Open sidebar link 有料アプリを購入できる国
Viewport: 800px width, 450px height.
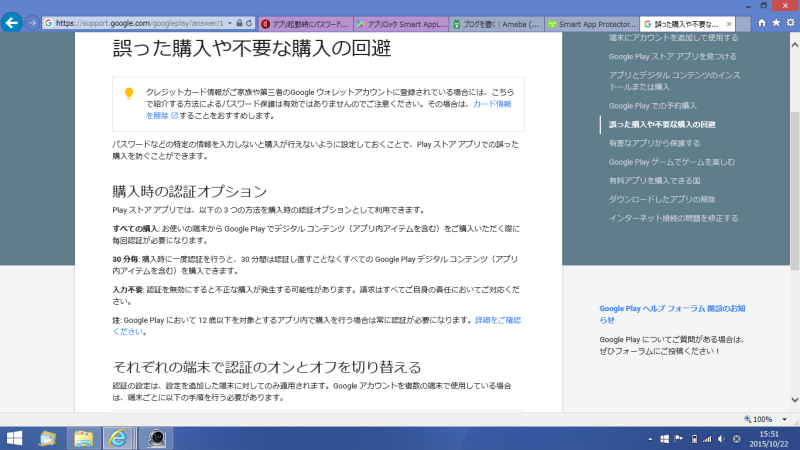coord(654,181)
